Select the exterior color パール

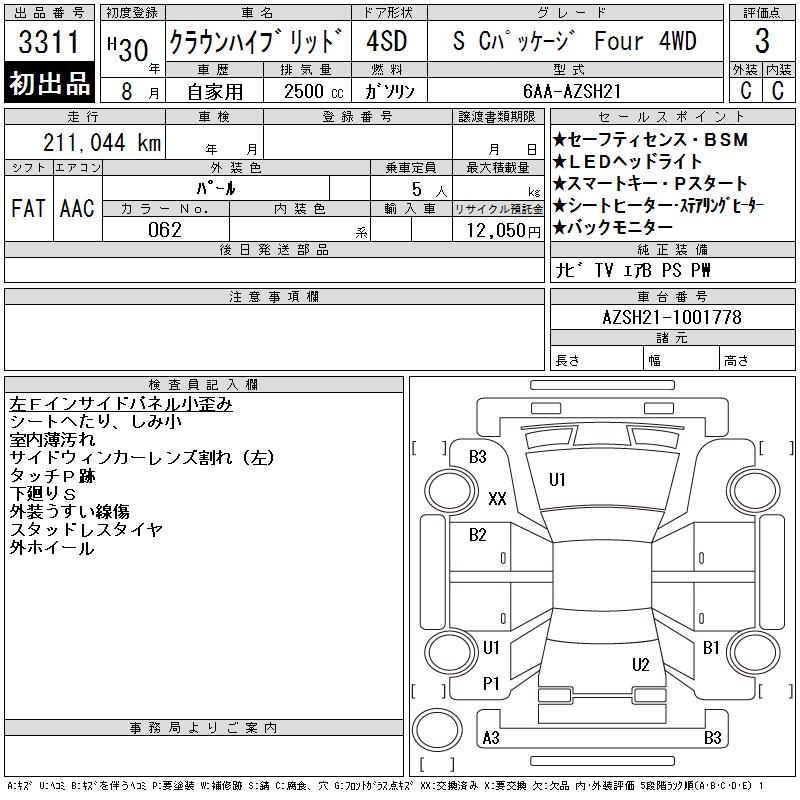[x=216, y=189]
